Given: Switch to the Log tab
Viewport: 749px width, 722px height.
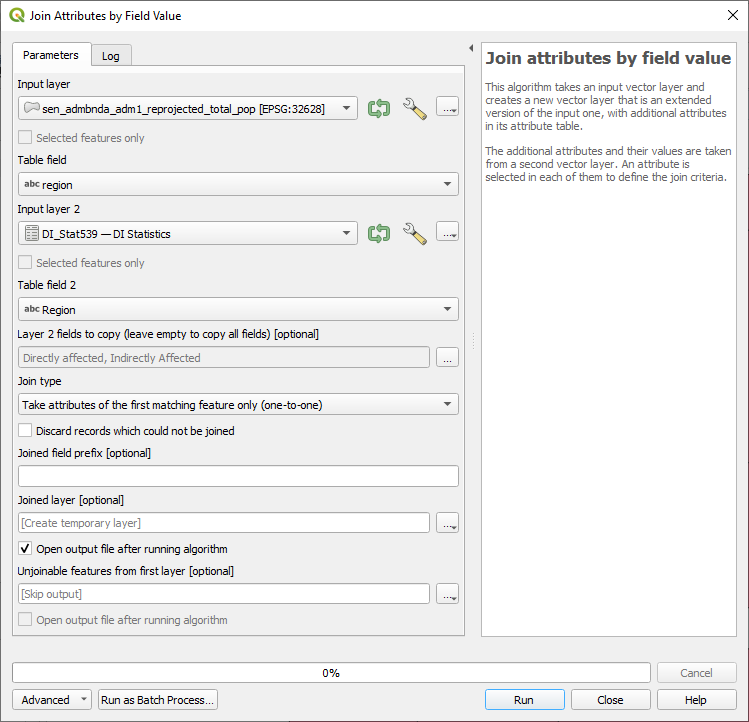Looking at the screenshot, I should (x=111, y=56).
